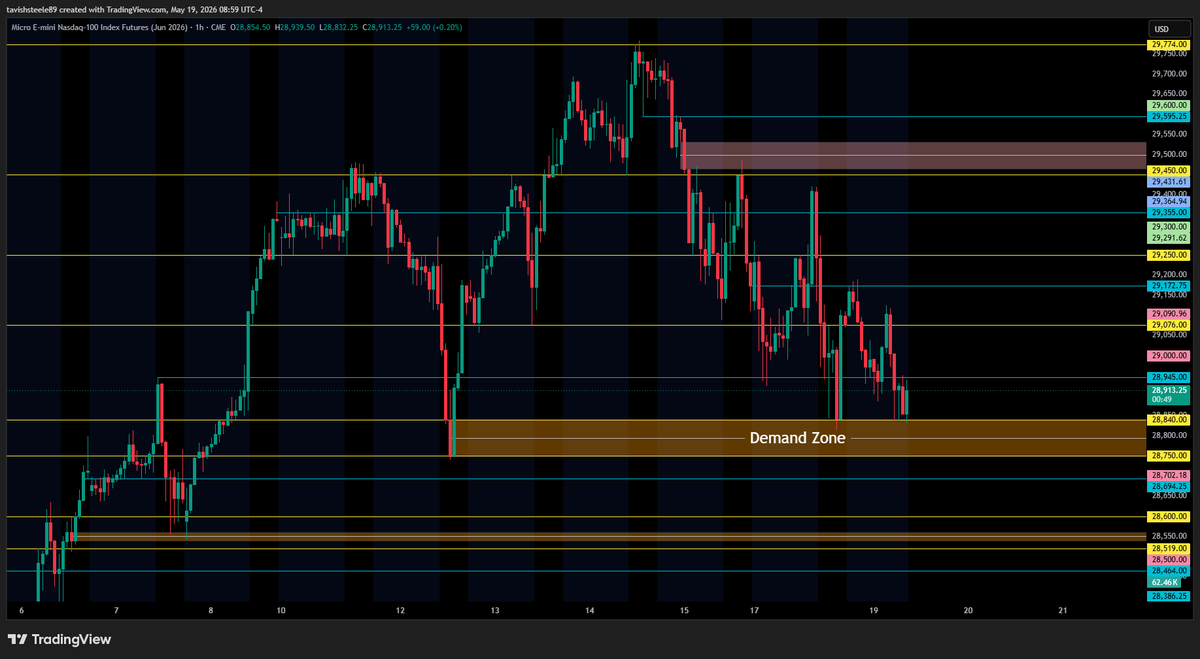Click the 29,090.96 pink price label

[x=1168, y=313]
